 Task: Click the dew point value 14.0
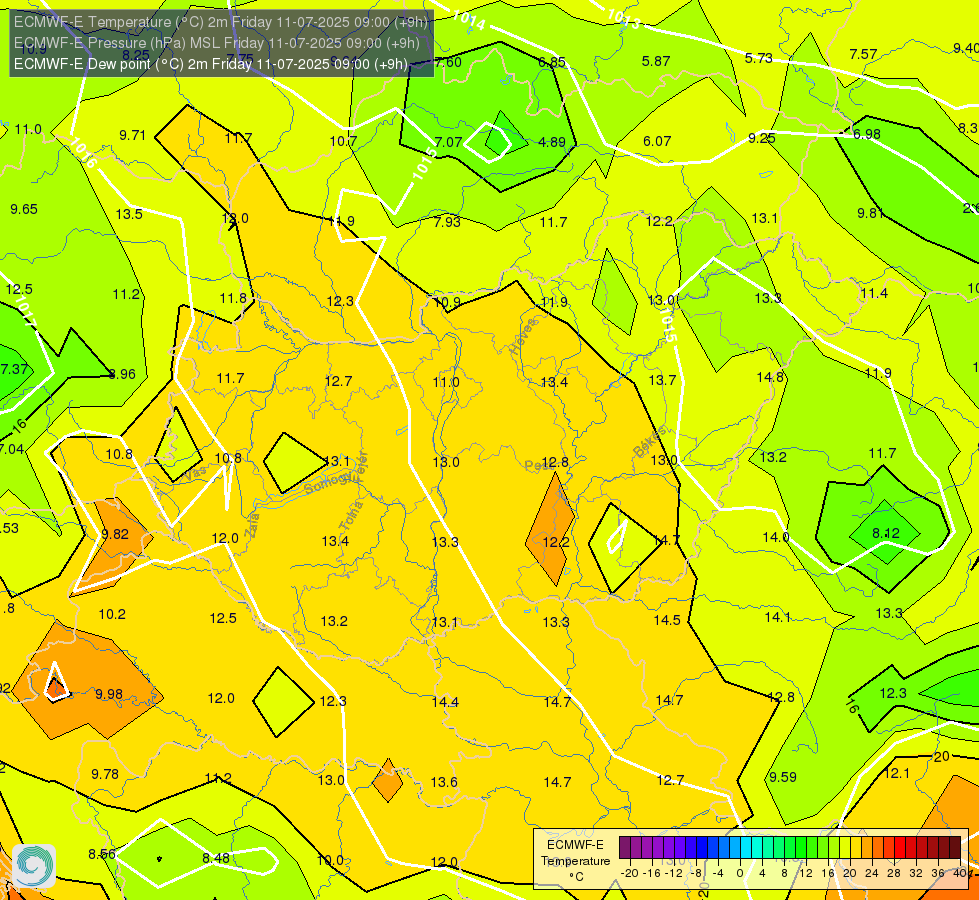[775, 537]
